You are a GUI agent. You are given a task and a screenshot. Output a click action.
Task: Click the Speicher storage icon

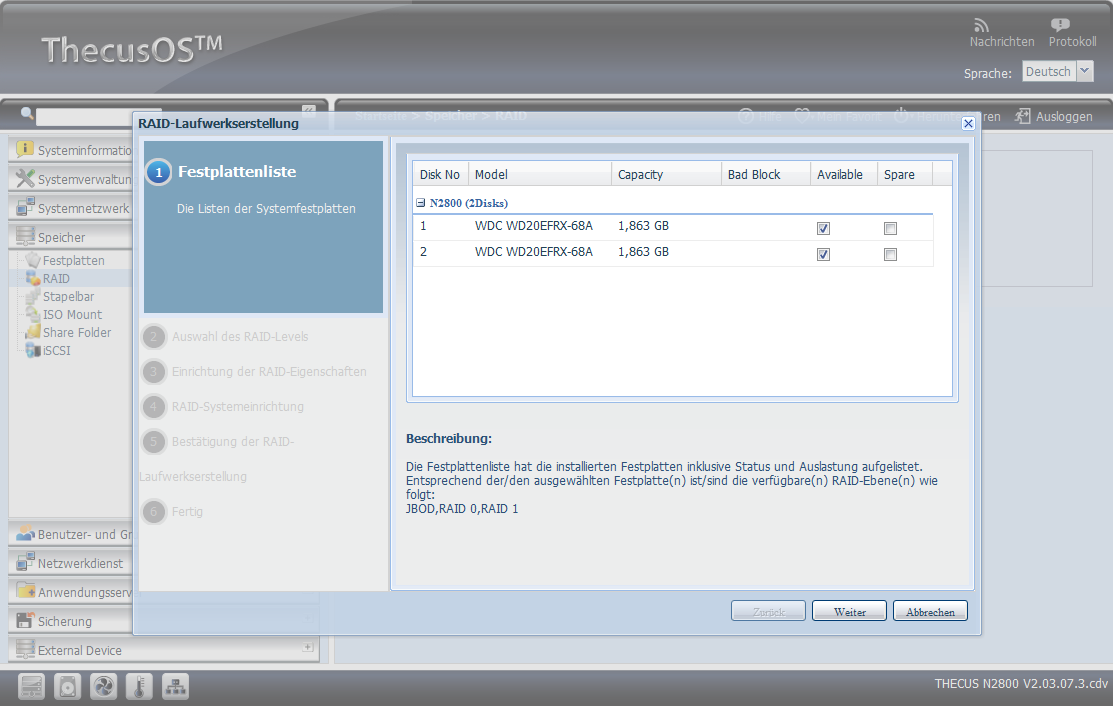[25, 236]
